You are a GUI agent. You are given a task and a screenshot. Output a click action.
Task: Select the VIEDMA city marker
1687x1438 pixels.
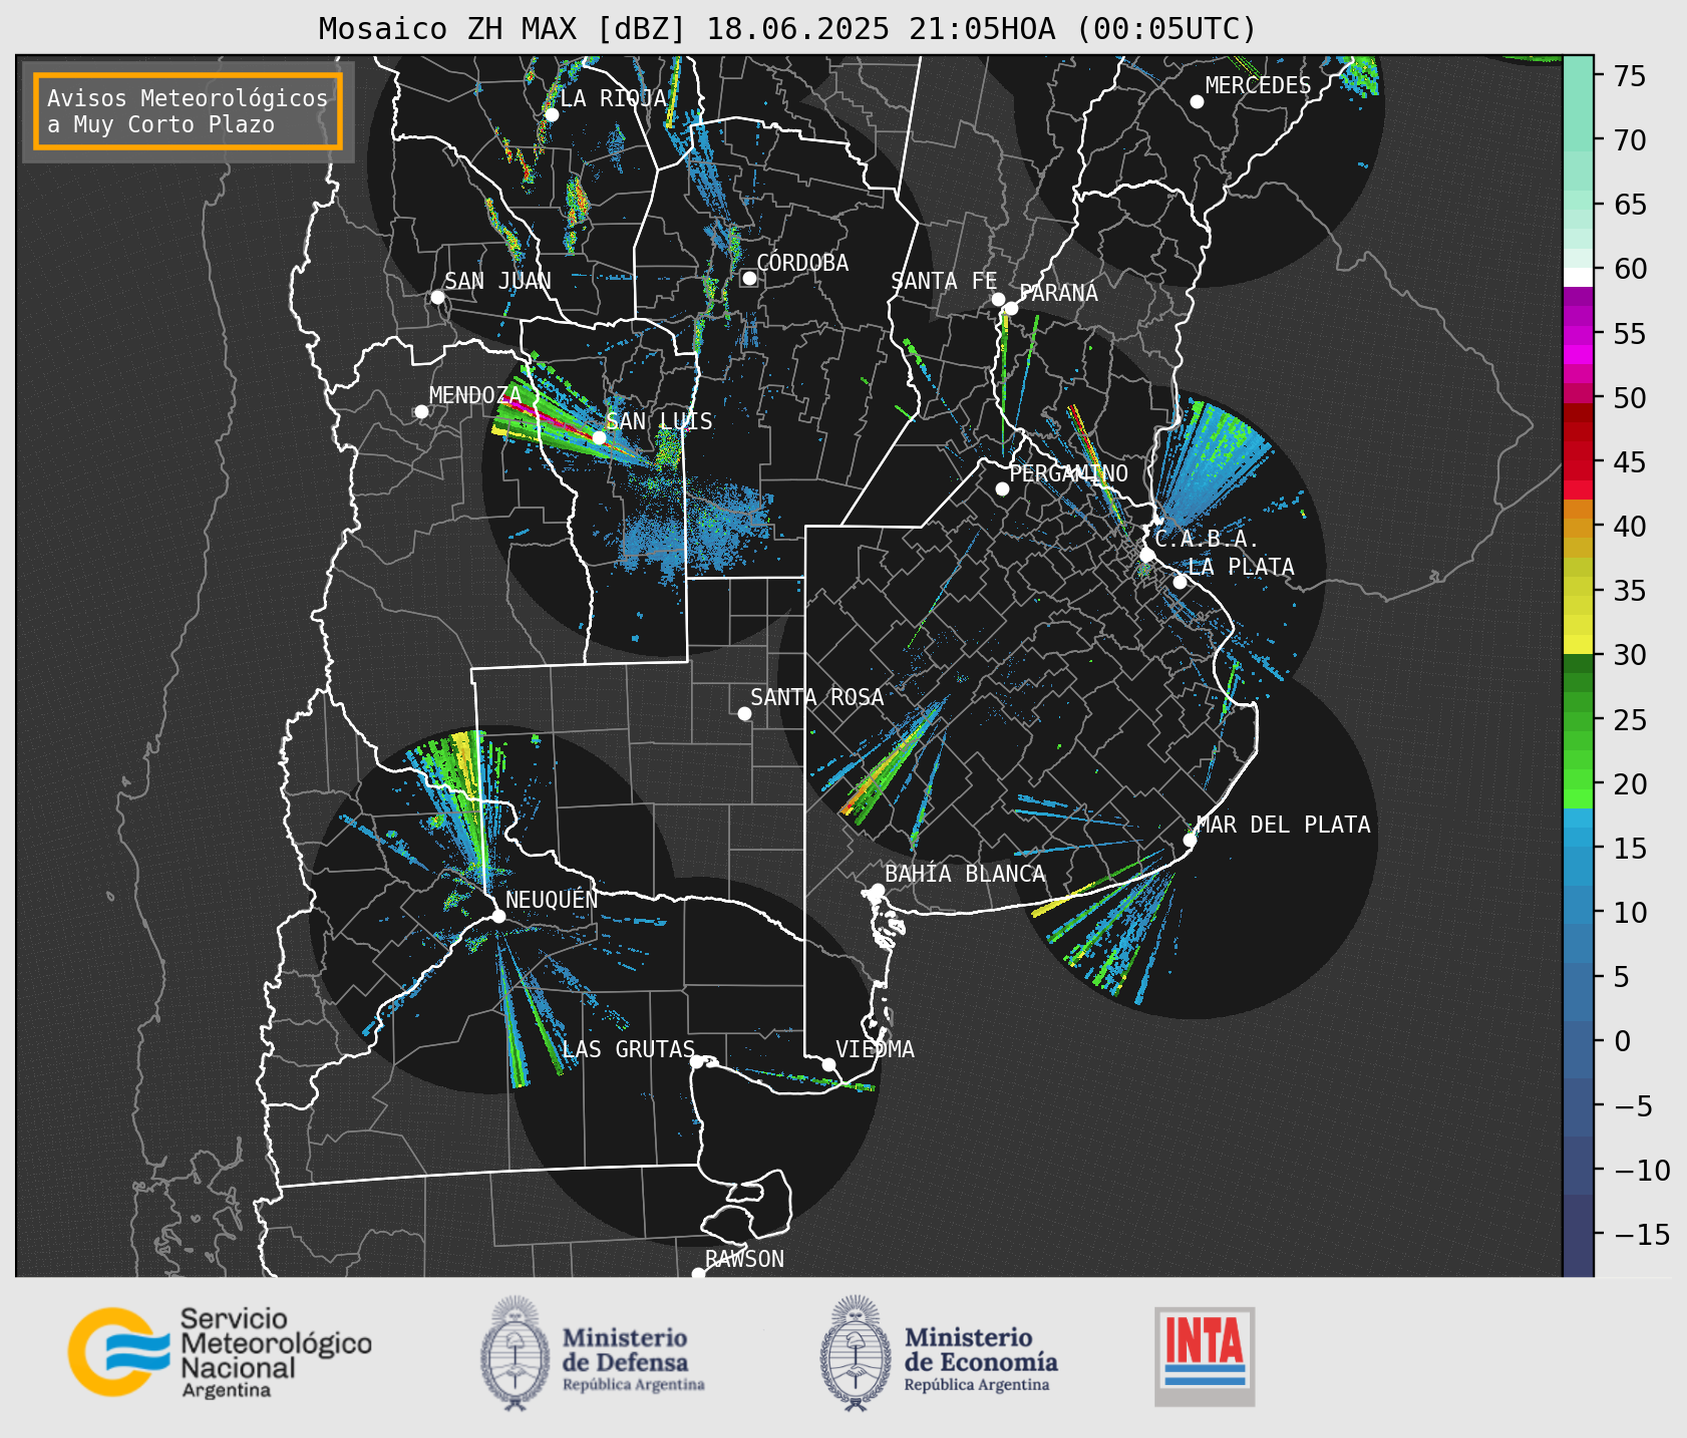(828, 1064)
